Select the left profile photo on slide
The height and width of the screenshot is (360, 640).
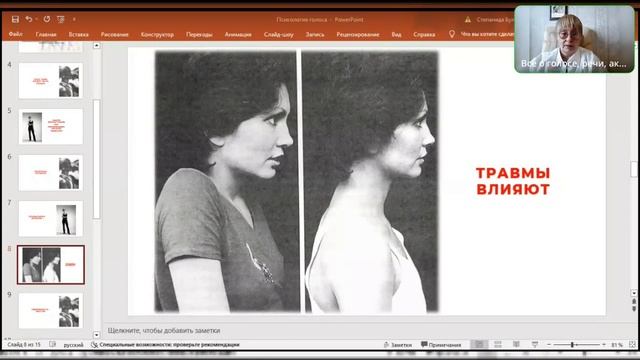click(227, 182)
